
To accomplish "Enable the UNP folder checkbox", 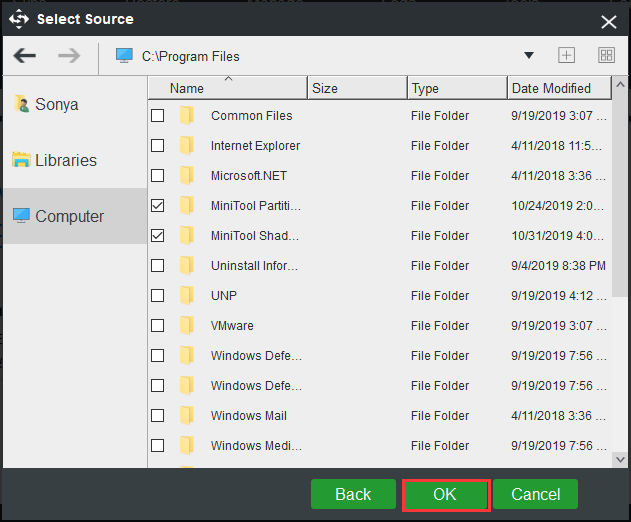I will (x=158, y=296).
